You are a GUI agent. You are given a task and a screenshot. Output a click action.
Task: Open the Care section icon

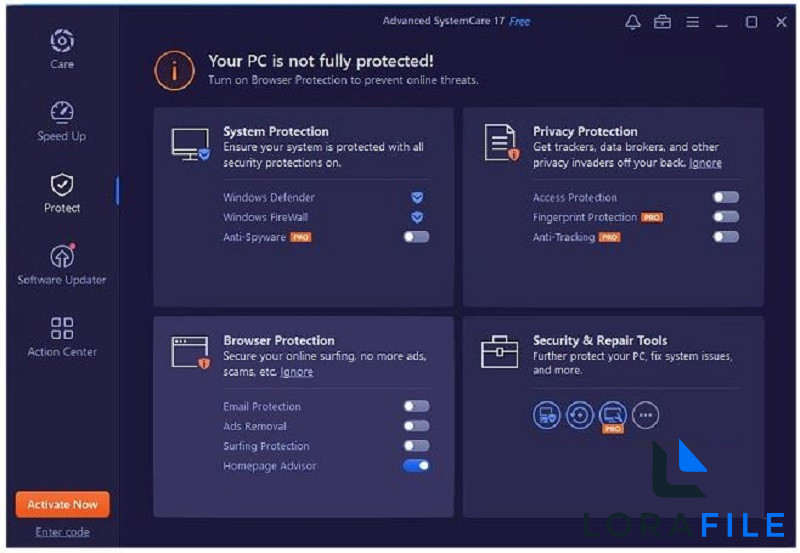pos(62,41)
